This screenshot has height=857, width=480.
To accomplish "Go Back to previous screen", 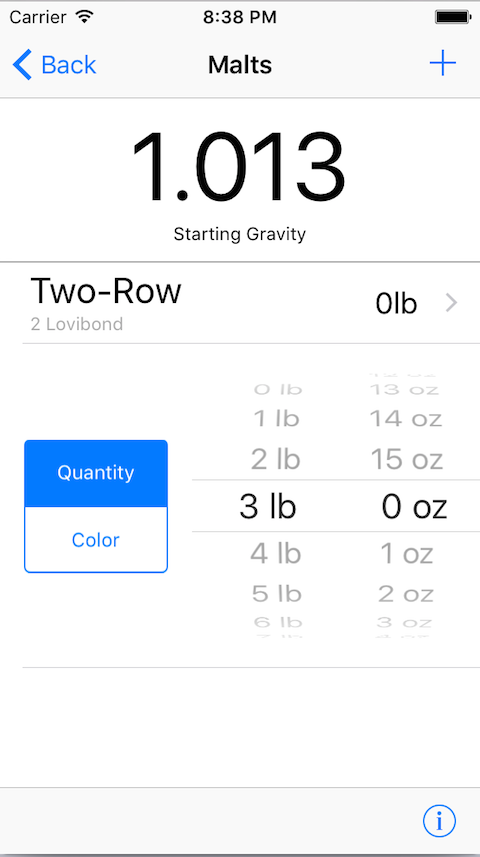I will tap(54, 64).
